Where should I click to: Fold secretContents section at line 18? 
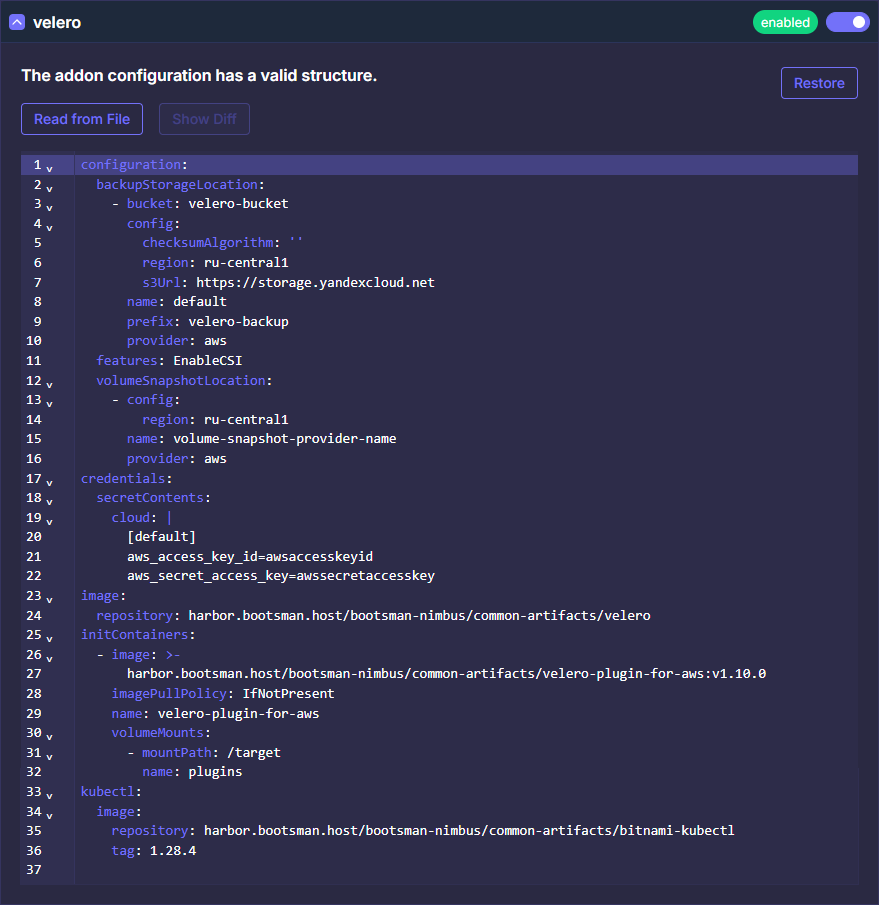pyautogui.click(x=50, y=501)
